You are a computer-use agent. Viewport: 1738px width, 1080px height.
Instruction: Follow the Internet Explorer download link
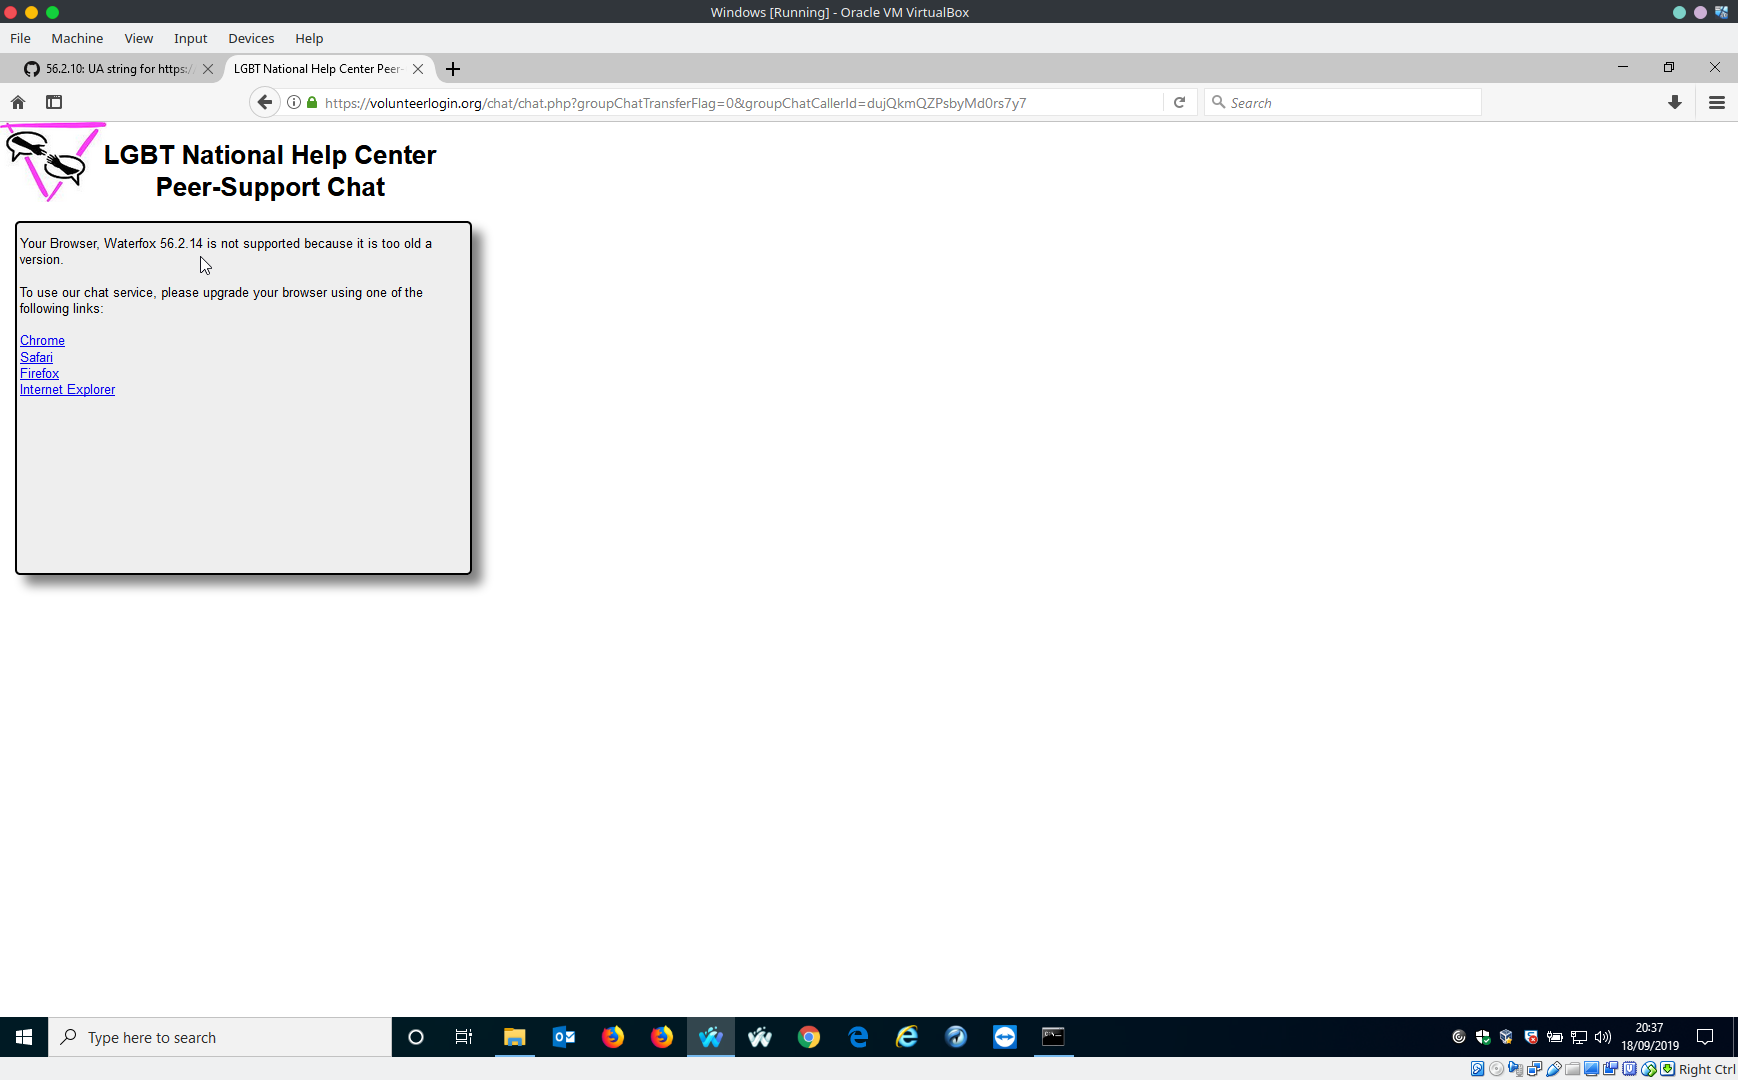pyautogui.click(x=67, y=389)
